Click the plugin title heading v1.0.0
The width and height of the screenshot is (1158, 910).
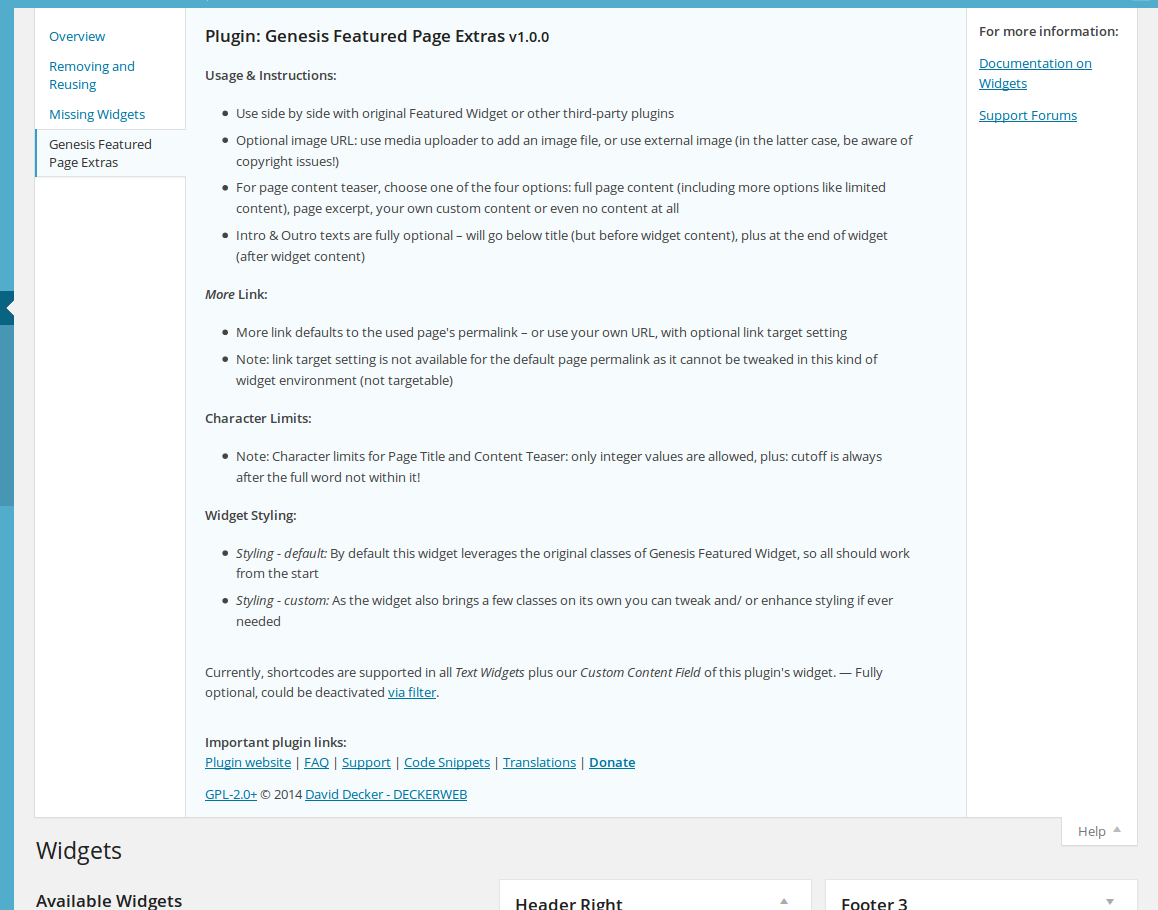click(x=377, y=36)
